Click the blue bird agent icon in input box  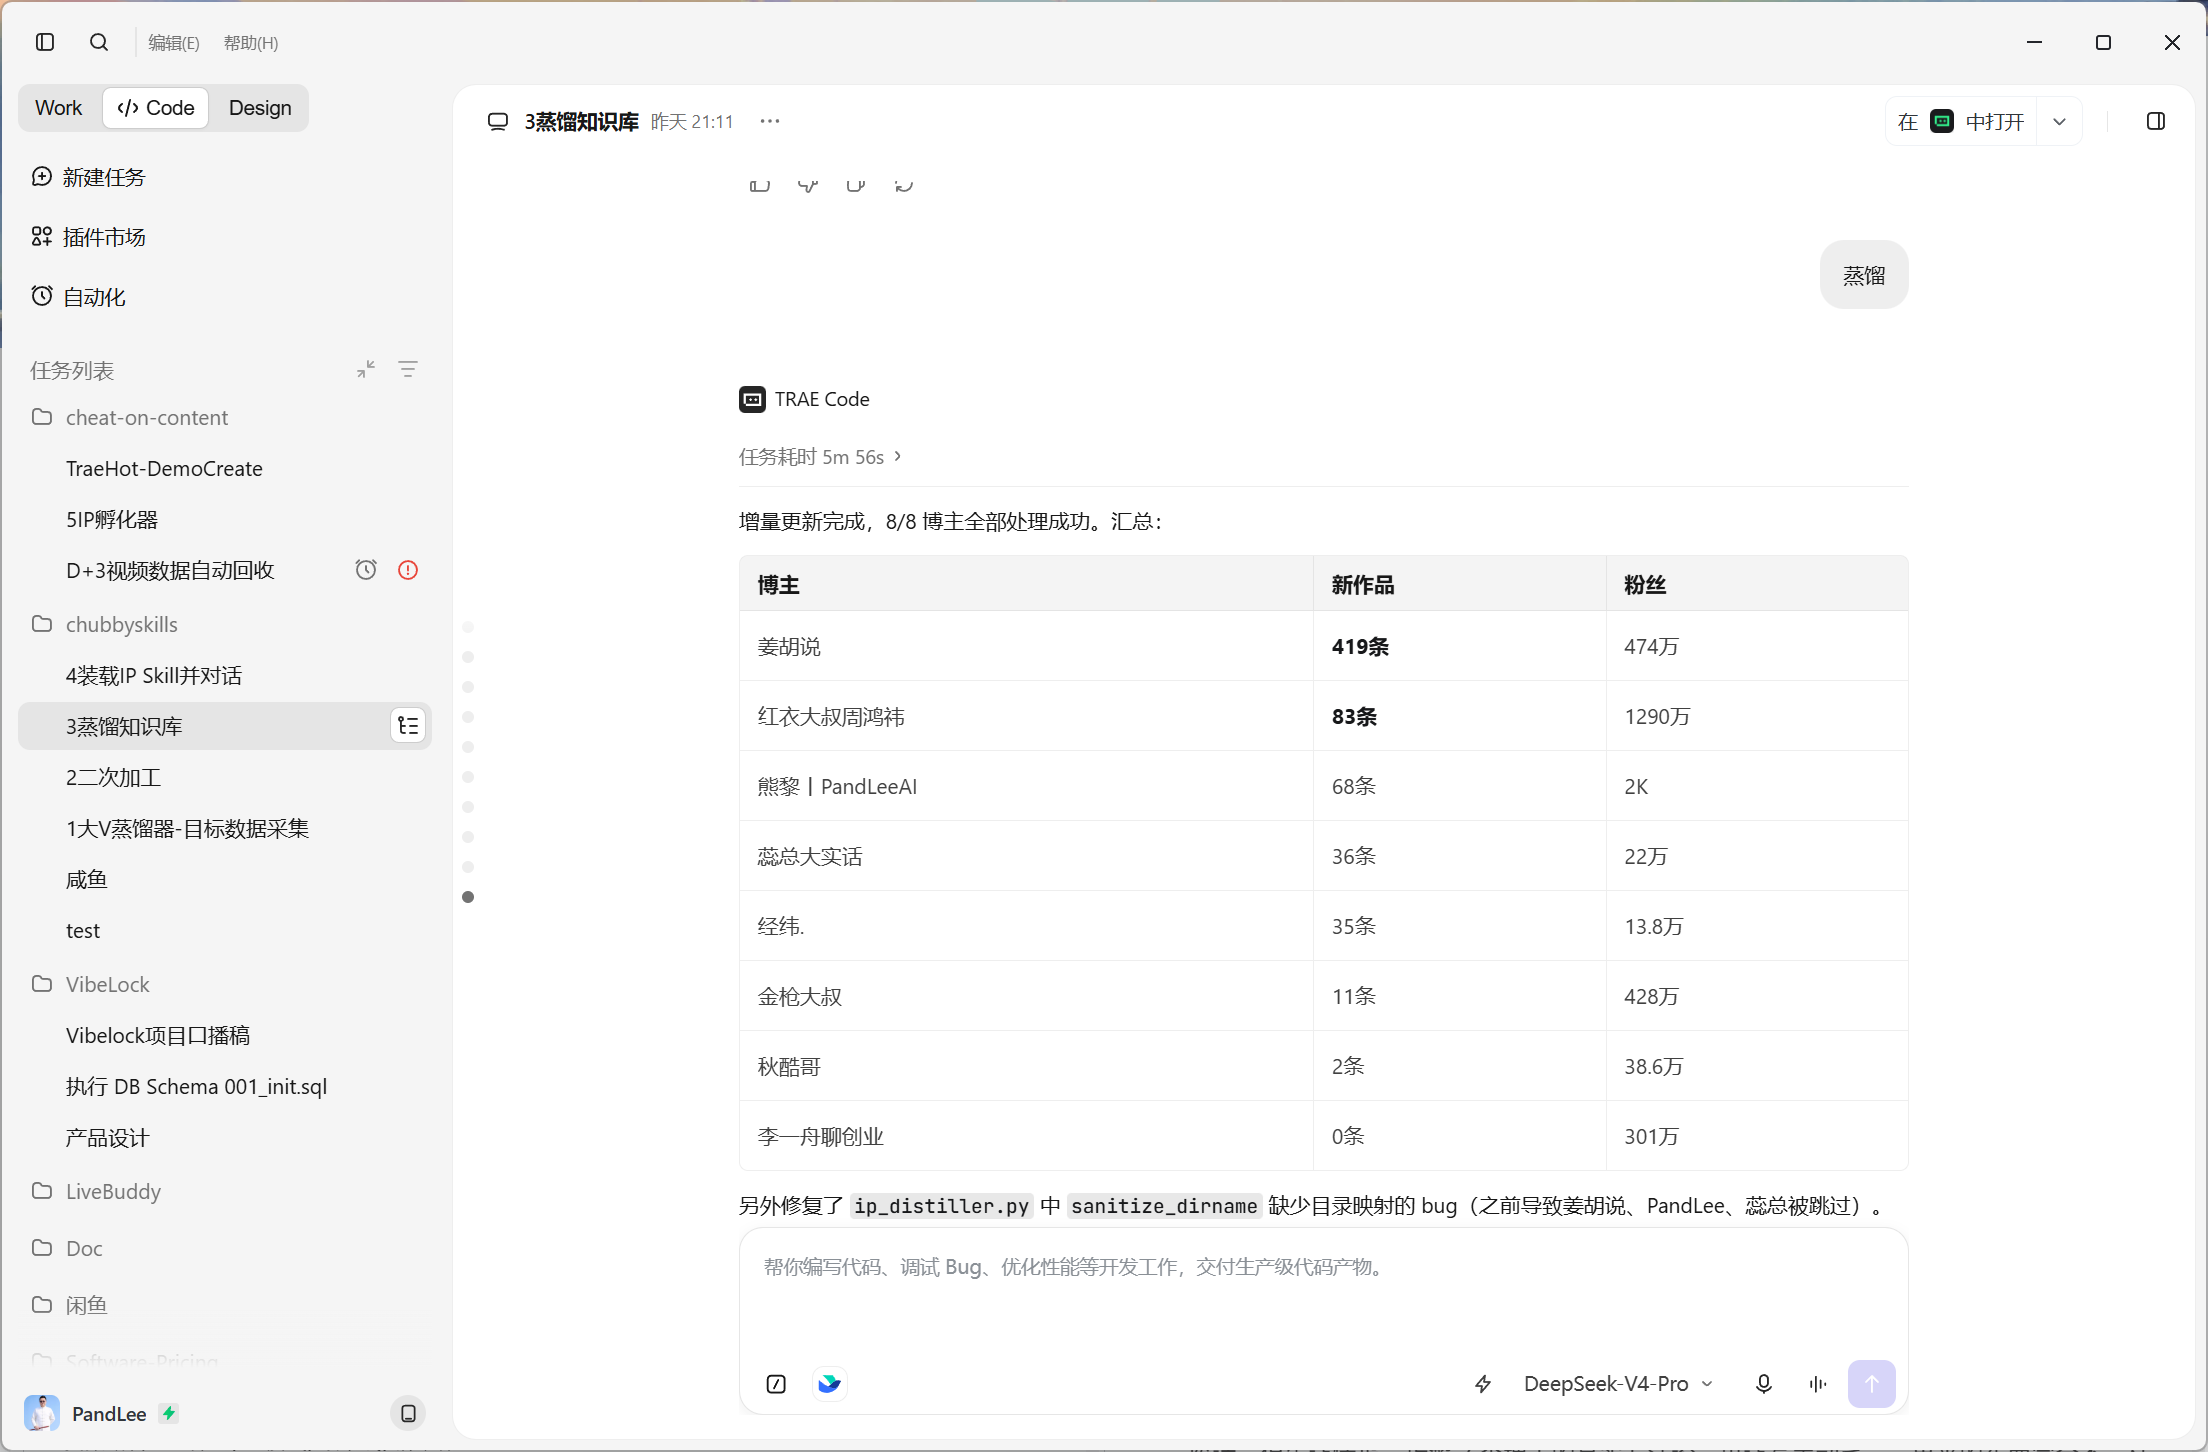pos(829,1384)
